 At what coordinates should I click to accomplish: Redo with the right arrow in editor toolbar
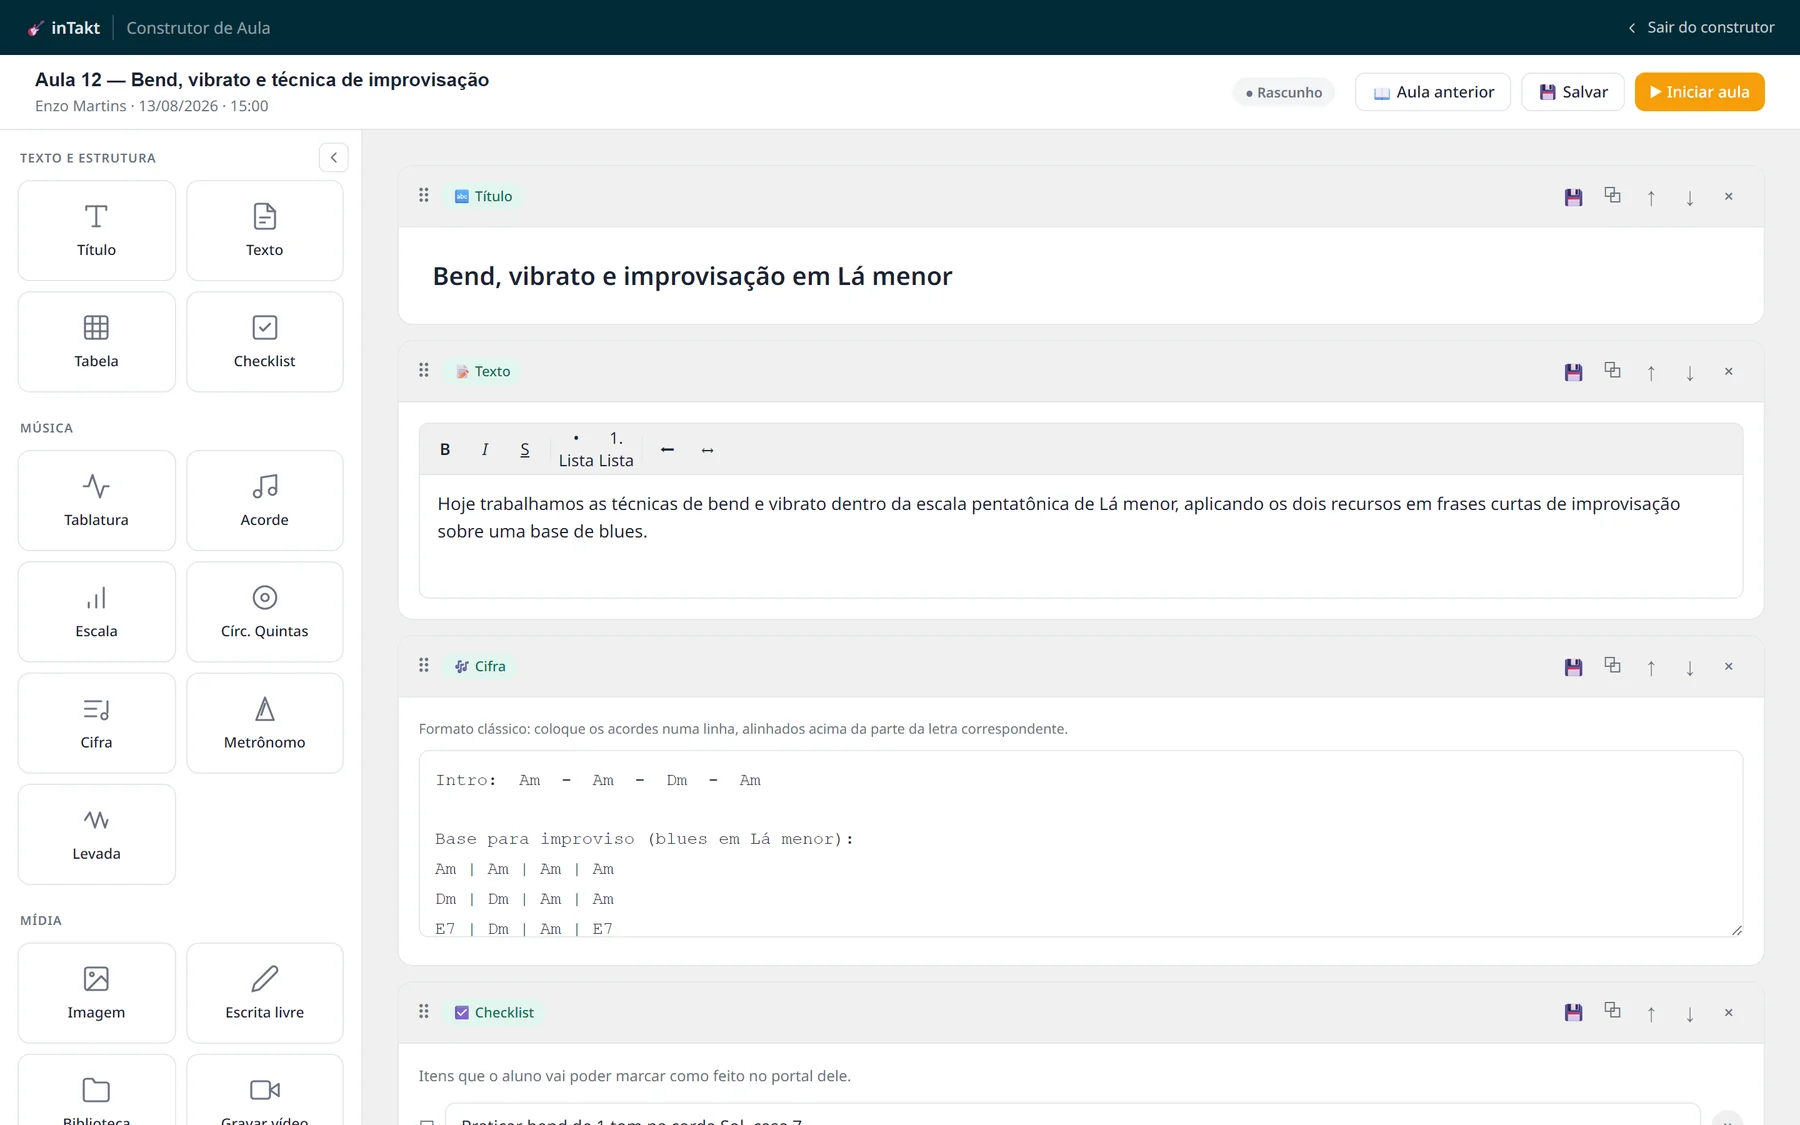click(707, 450)
